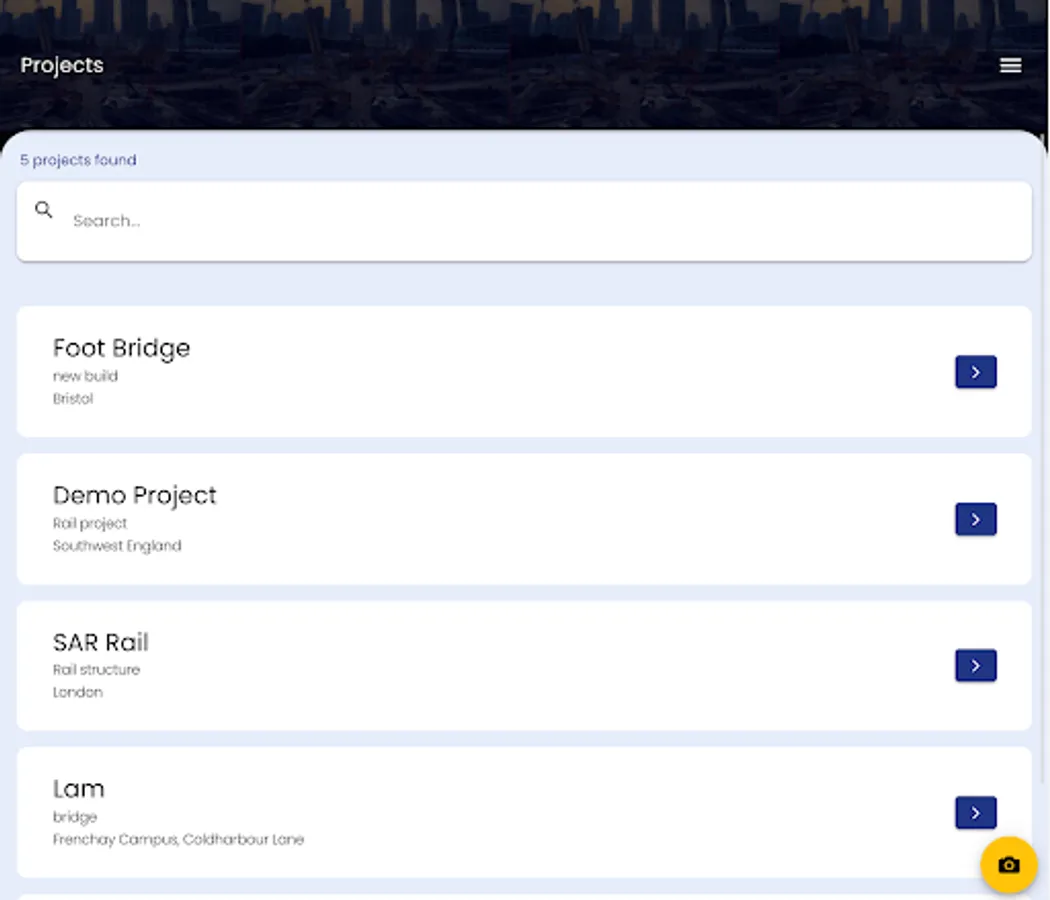This screenshot has width=1050, height=900.
Task: Click the Bristol location text
Action: click(x=73, y=399)
